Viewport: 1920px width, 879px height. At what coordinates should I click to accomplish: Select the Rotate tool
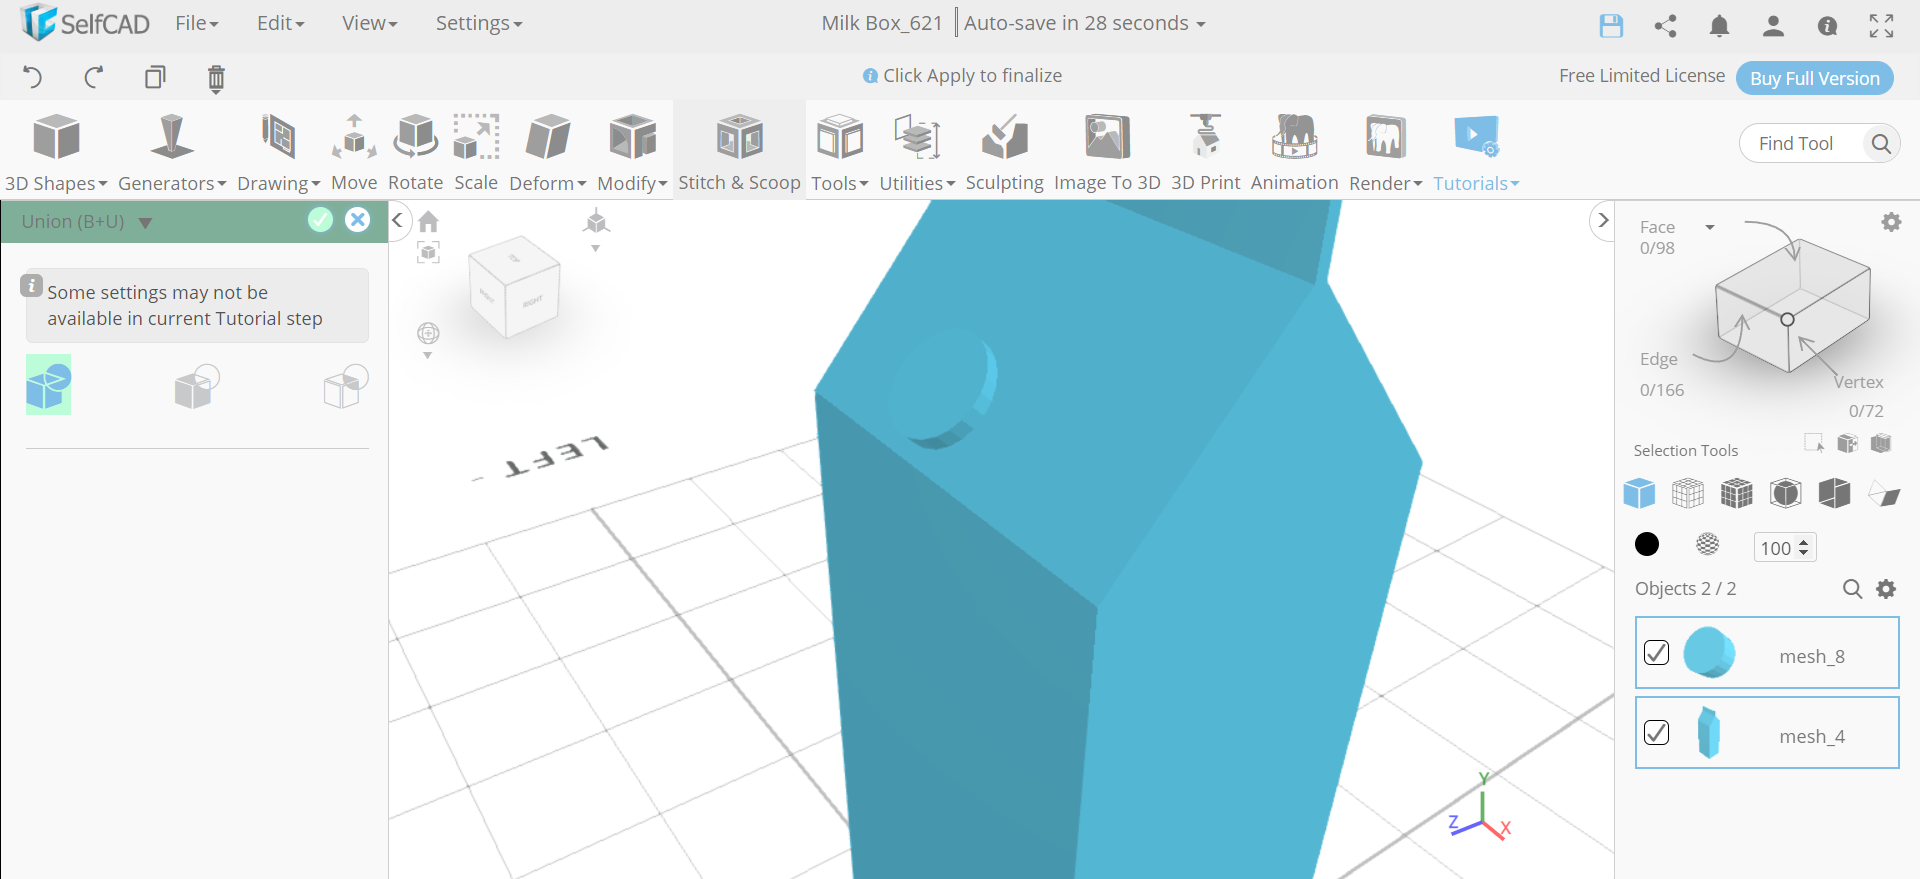click(415, 152)
